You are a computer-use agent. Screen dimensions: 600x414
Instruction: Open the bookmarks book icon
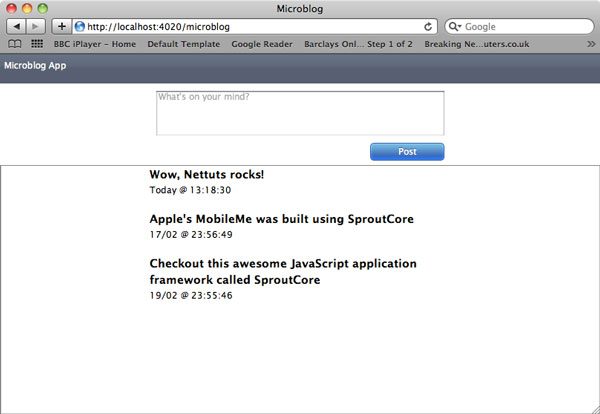pos(15,44)
